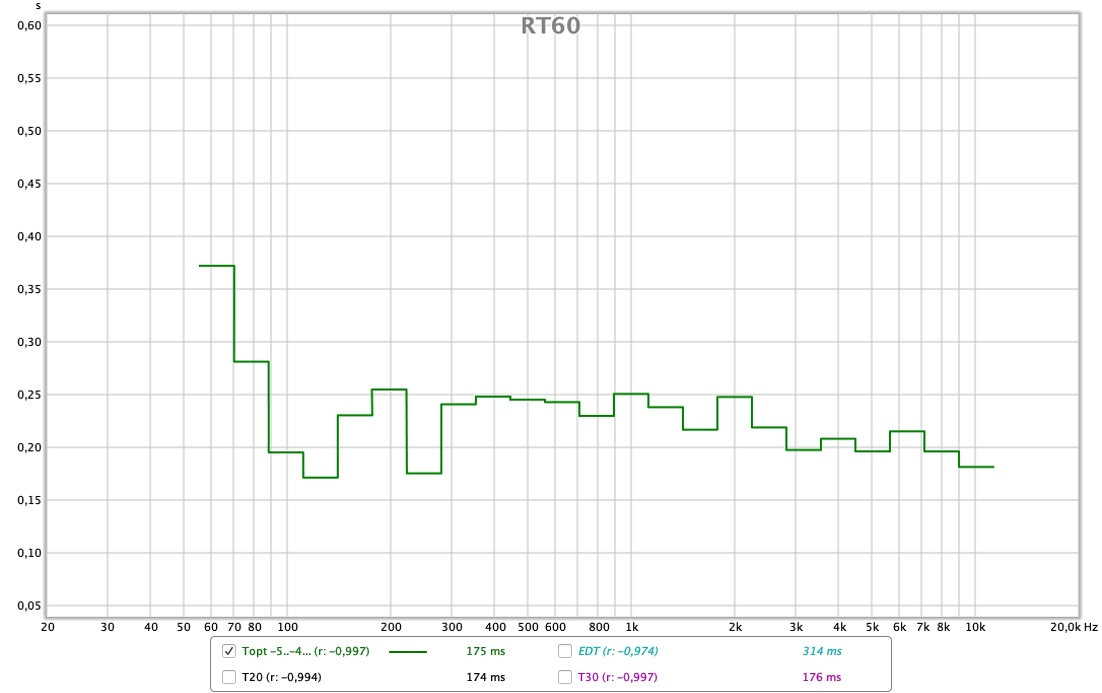Click the 2k frequency axis label

pos(735,627)
